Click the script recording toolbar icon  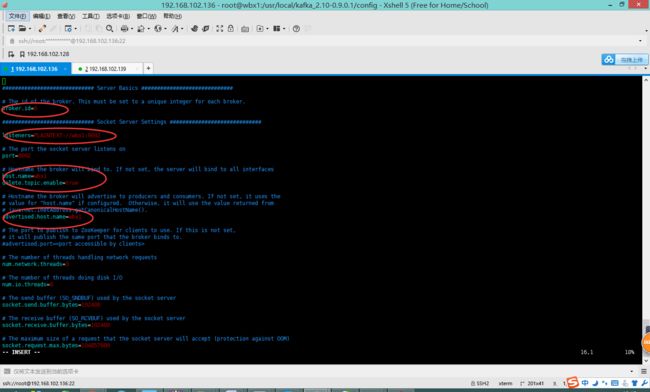pyautogui.click(x=260, y=29)
